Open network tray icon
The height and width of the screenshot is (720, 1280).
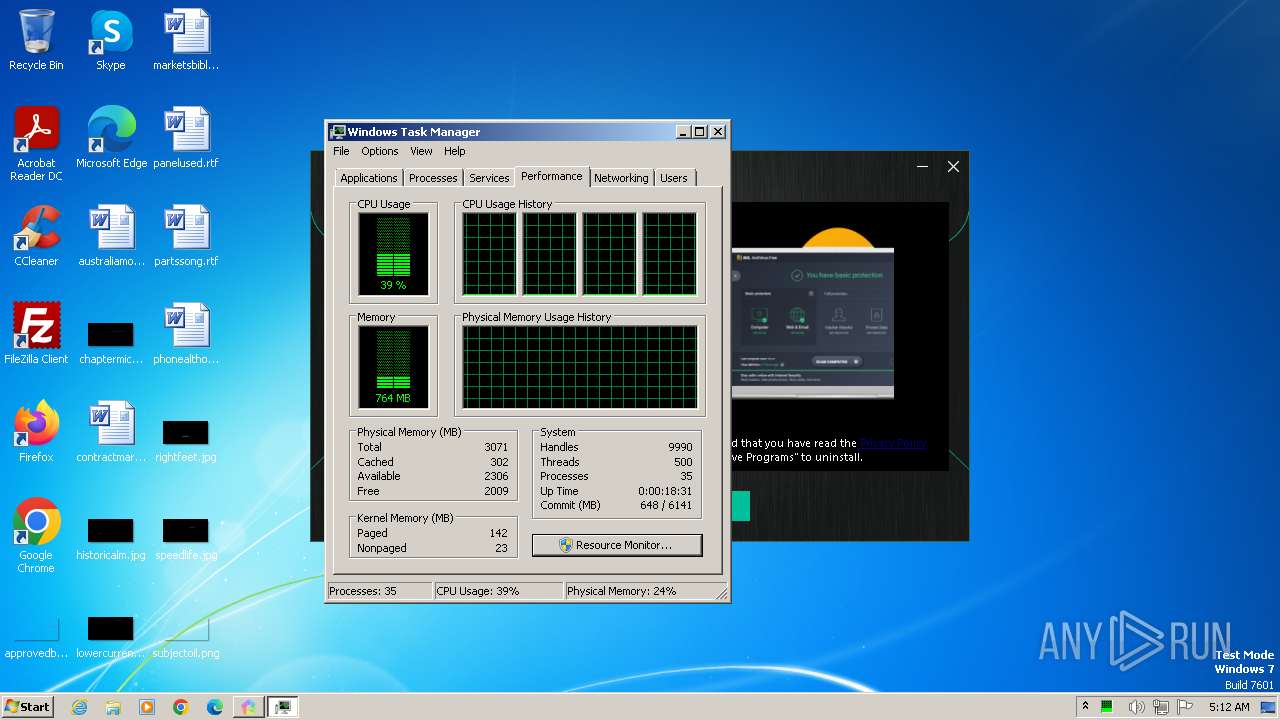point(1161,707)
